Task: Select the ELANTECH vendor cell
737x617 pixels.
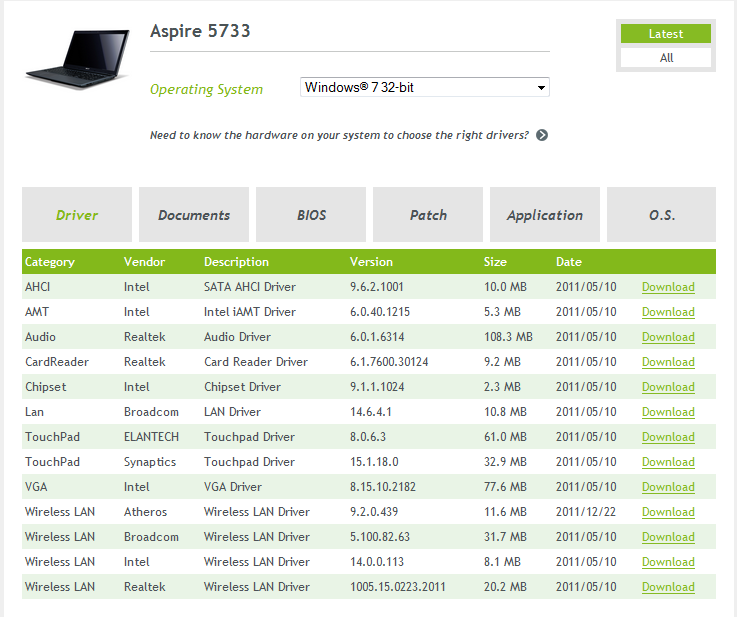Action: pos(151,437)
